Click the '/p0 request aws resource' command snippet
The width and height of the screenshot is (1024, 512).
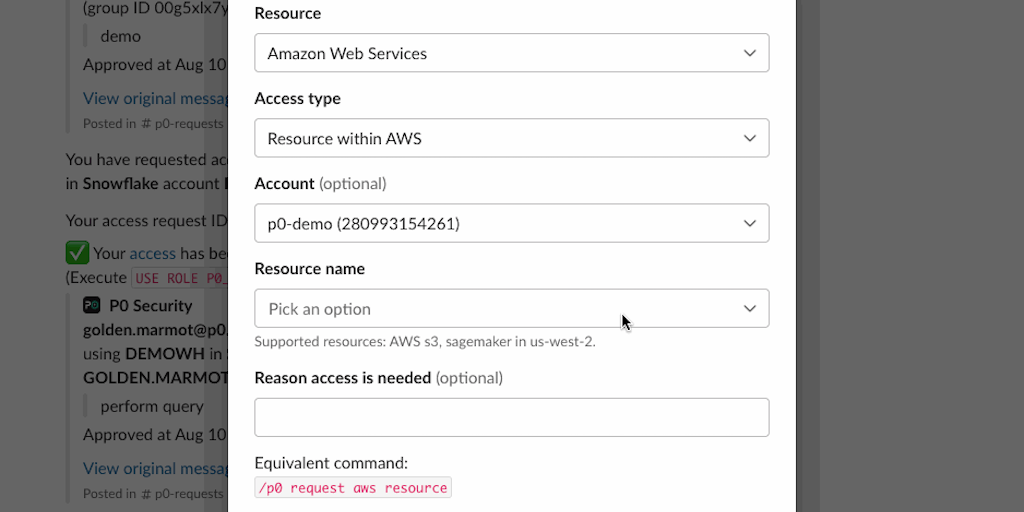tap(353, 488)
